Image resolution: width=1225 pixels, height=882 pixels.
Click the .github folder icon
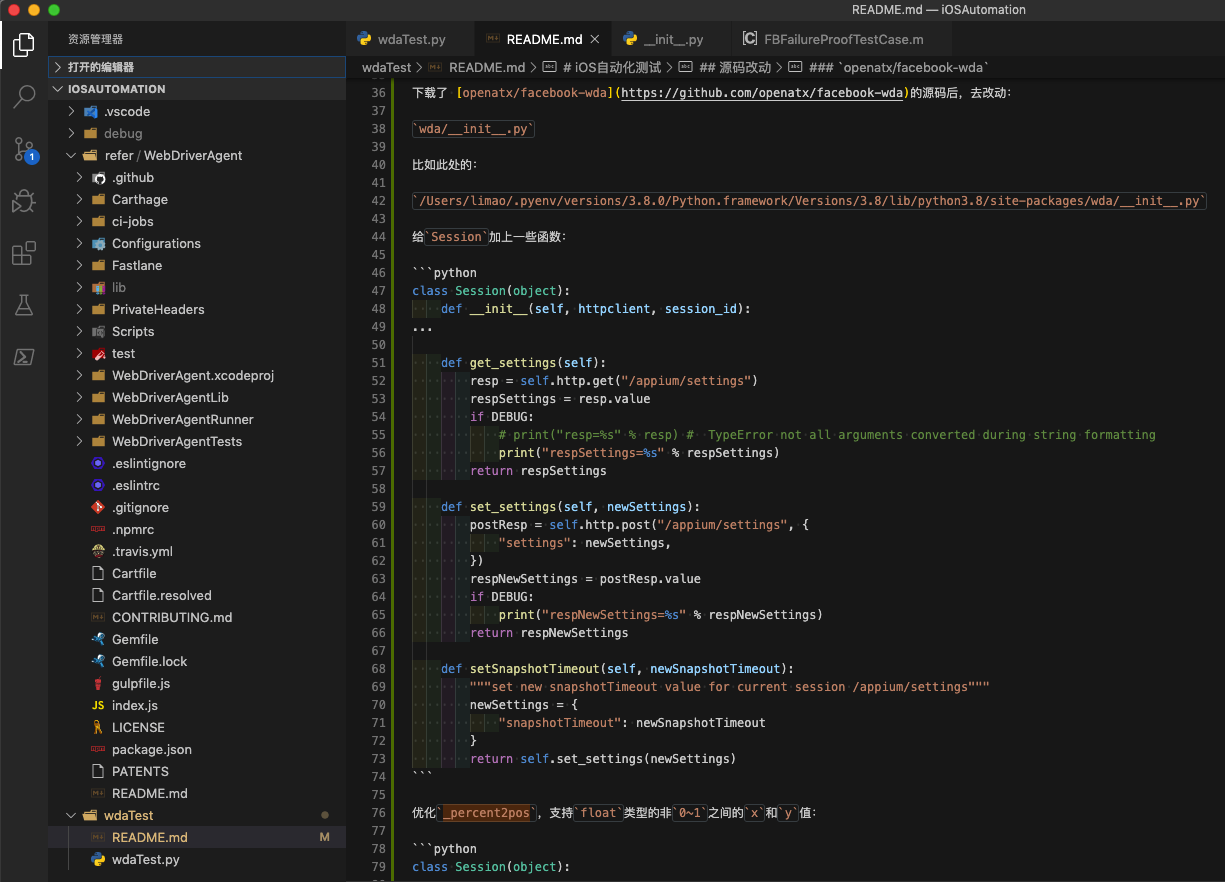pos(98,177)
